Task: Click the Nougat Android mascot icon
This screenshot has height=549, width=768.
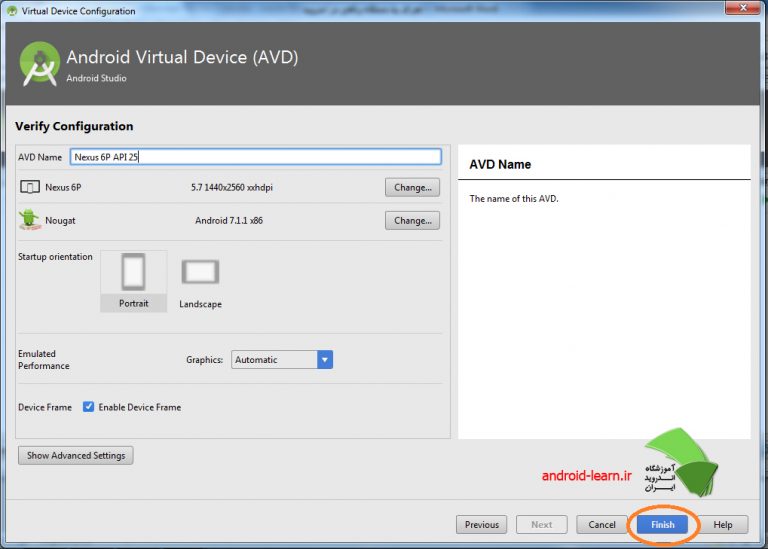Action: [29, 219]
